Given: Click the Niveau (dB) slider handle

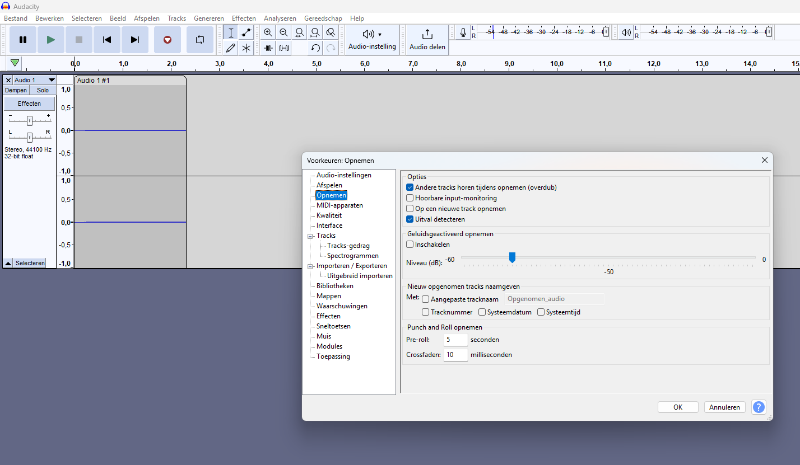Looking at the screenshot, I should [x=512, y=257].
